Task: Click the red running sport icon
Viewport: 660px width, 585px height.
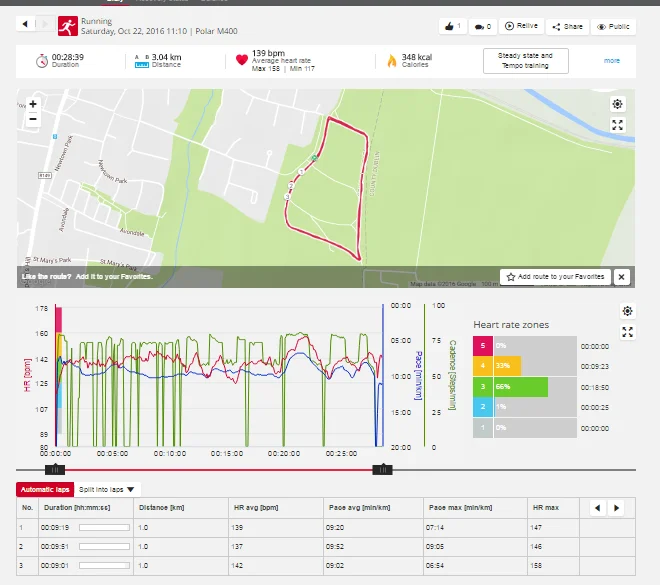Action: [x=68, y=25]
